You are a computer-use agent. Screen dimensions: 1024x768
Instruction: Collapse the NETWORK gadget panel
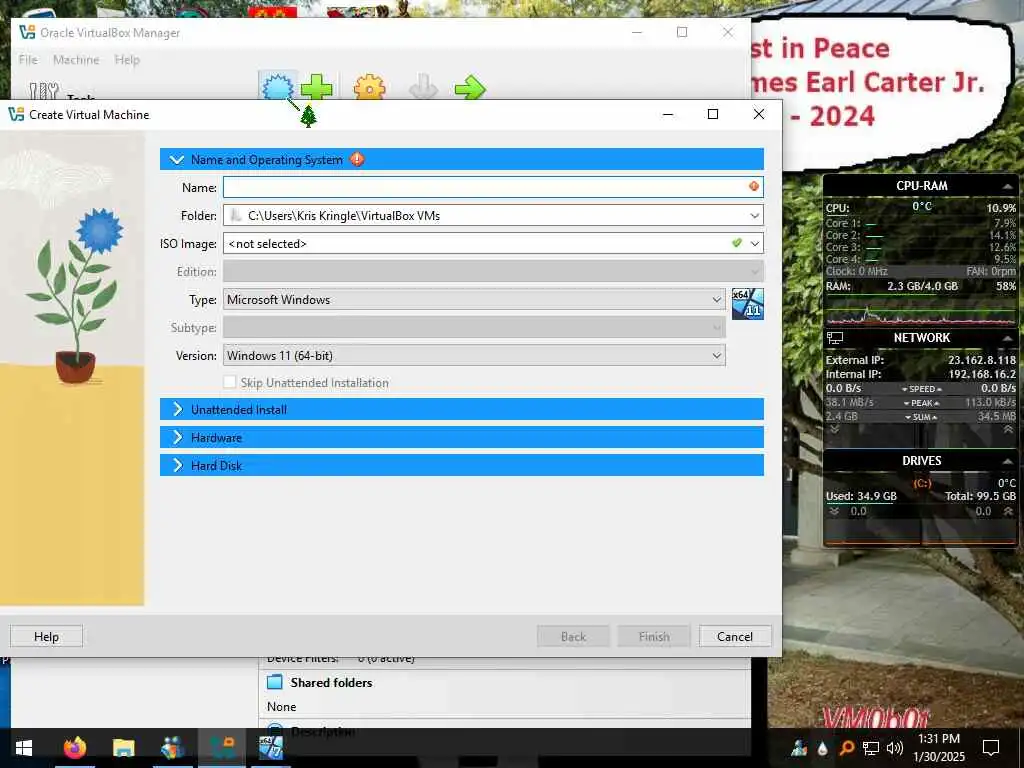click(1008, 338)
